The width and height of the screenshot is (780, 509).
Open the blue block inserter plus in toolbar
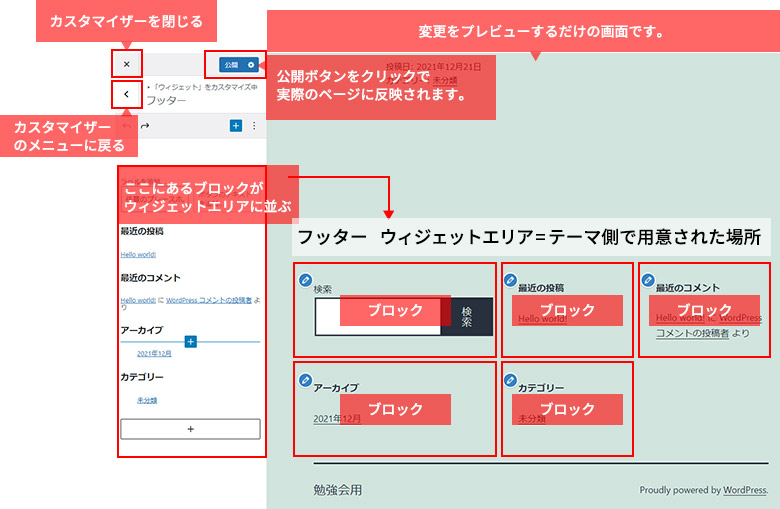236,126
